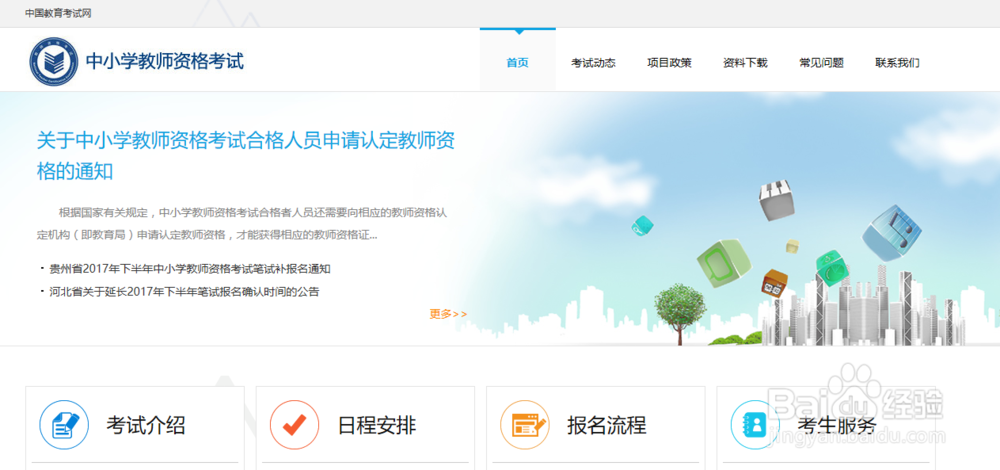Open the headline about 申请认定教师资格的通知

[246, 156]
